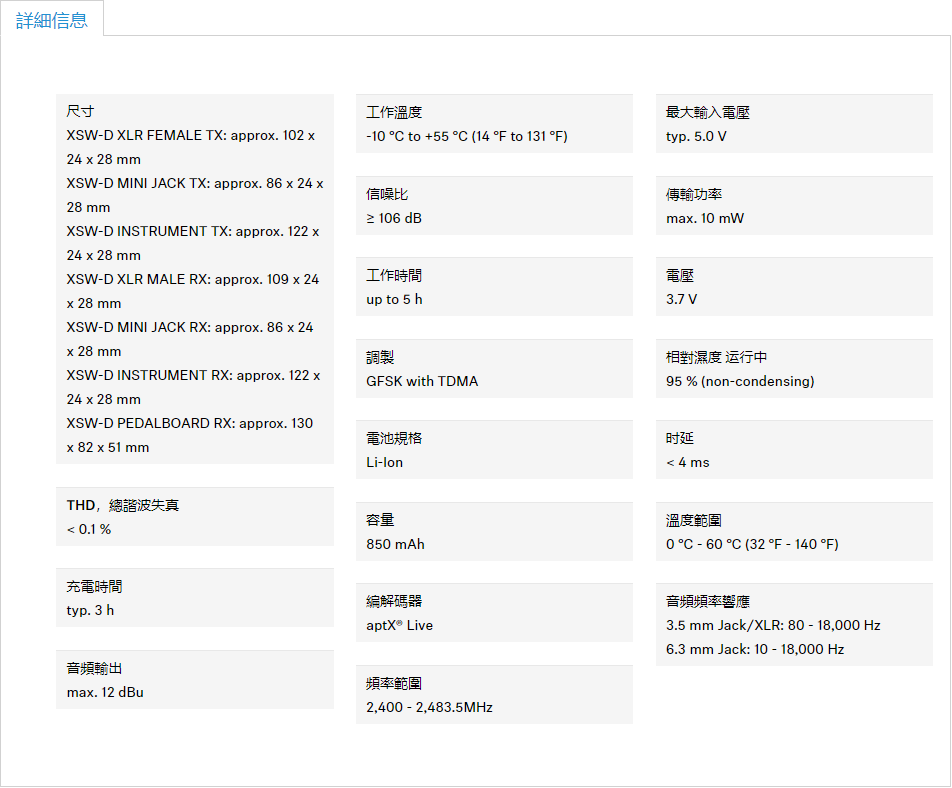Select the 充電時間 label
Screen dimensions: 952x788
coord(94,586)
